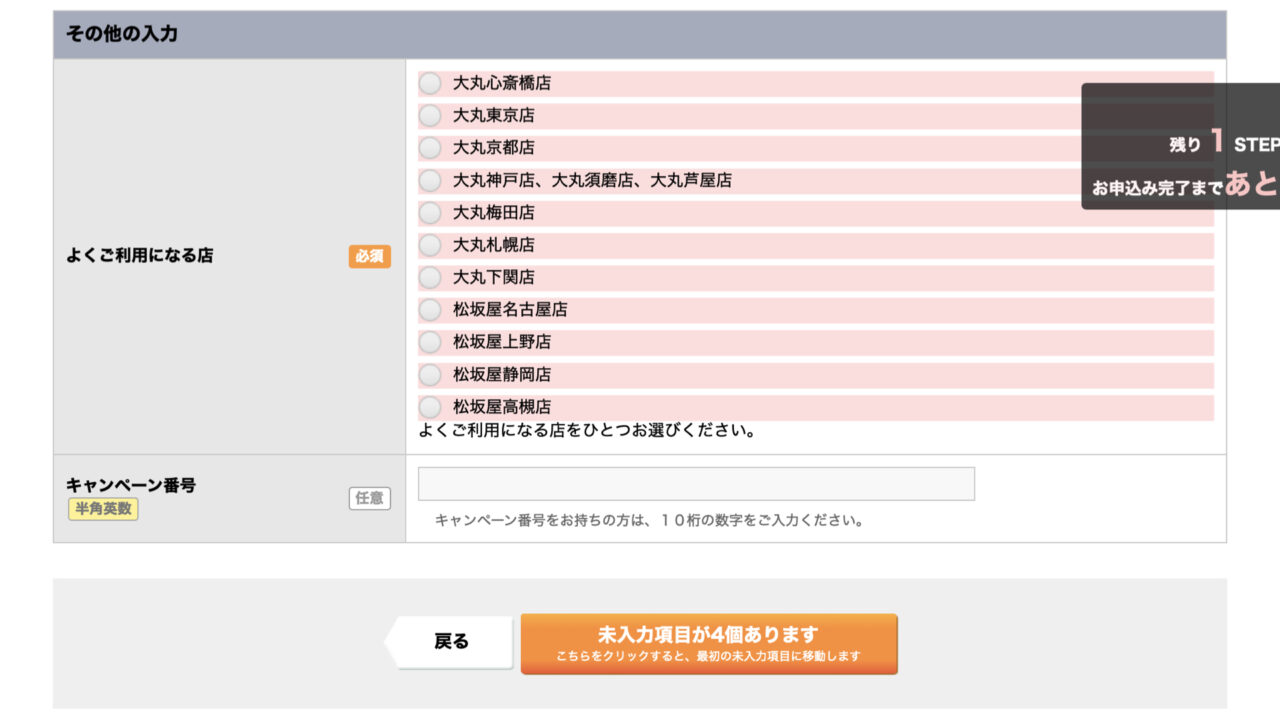Click the よくご利用になる店 field label
Image resolution: width=1280 pixels, height=720 pixels.
(x=140, y=255)
